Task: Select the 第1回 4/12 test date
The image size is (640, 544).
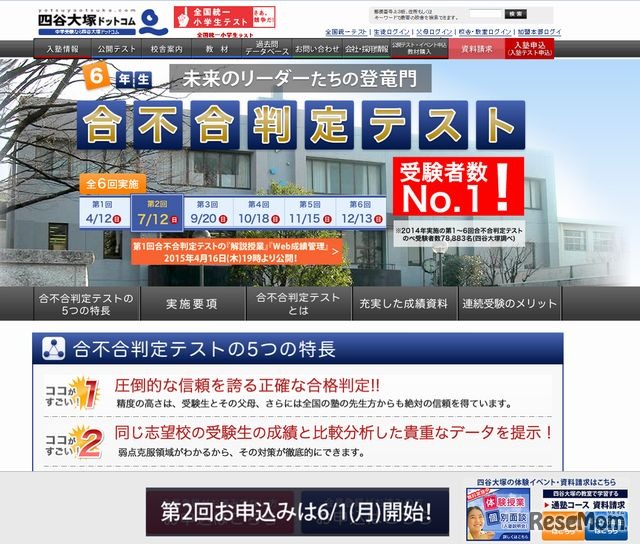Action: coord(104,213)
